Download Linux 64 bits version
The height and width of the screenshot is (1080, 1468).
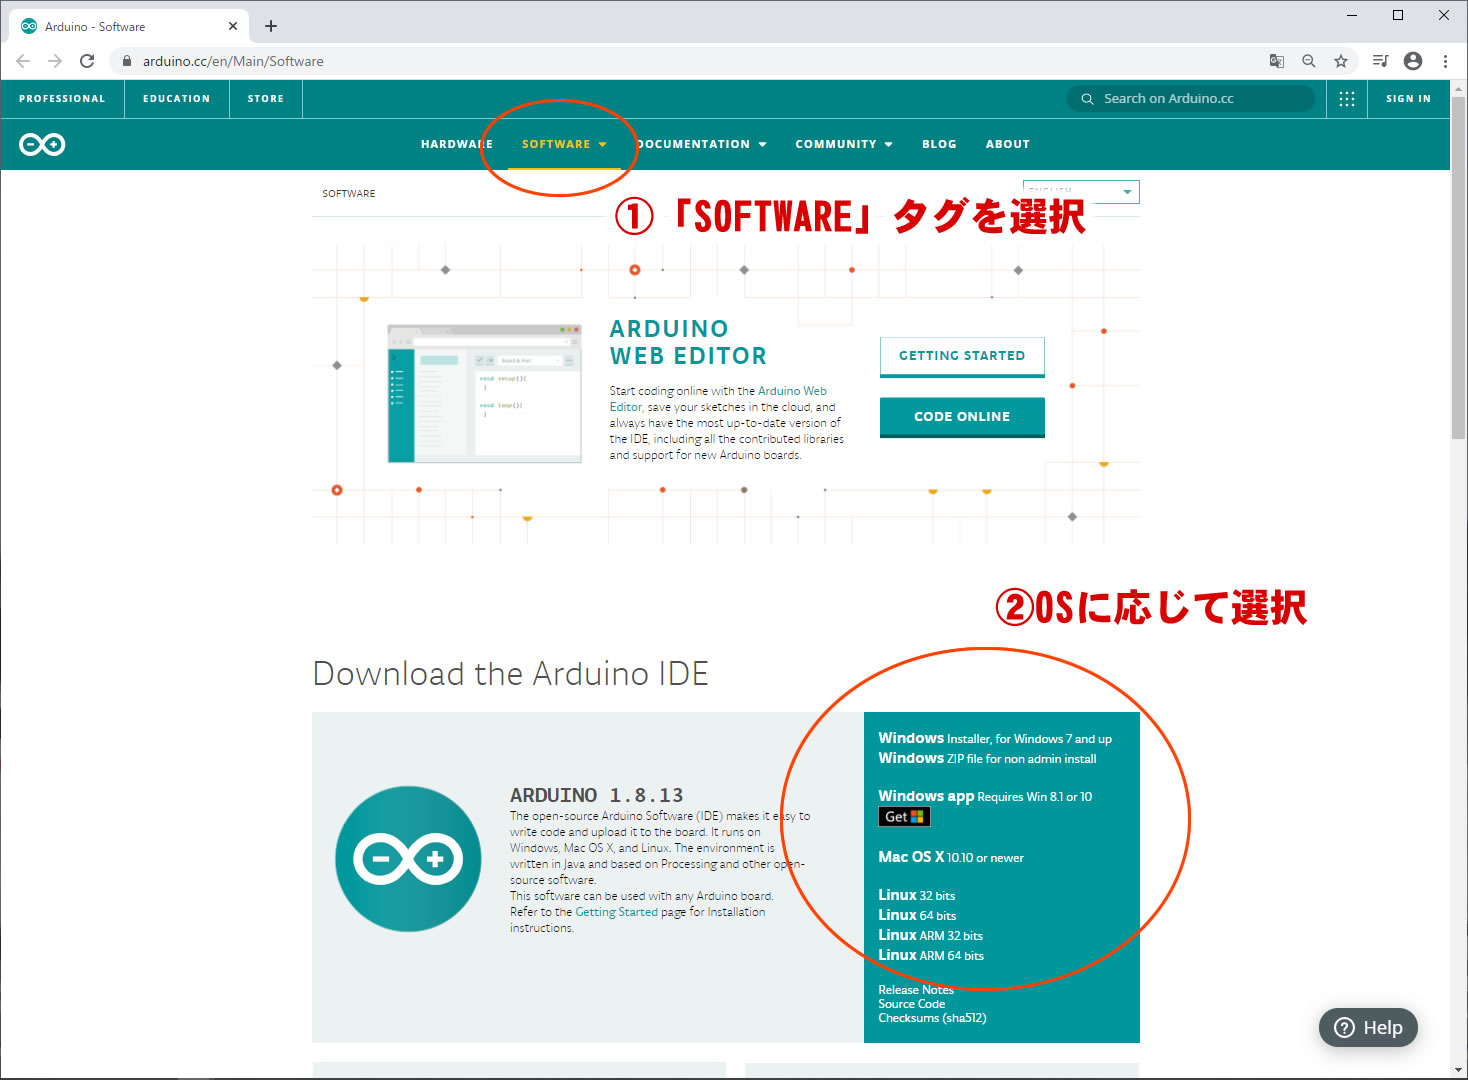pyautogui.click(x=917, y=915)
